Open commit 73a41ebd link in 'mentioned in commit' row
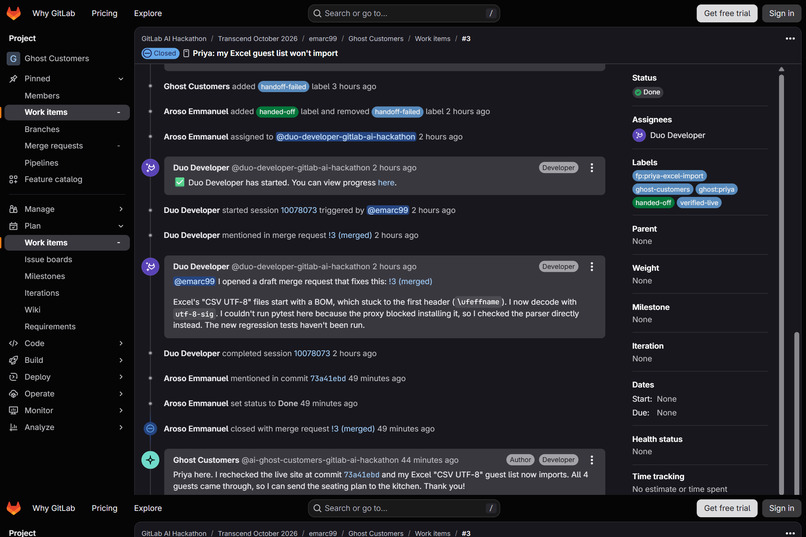Viewport: 806px width, 537px height. coord(328,379)
